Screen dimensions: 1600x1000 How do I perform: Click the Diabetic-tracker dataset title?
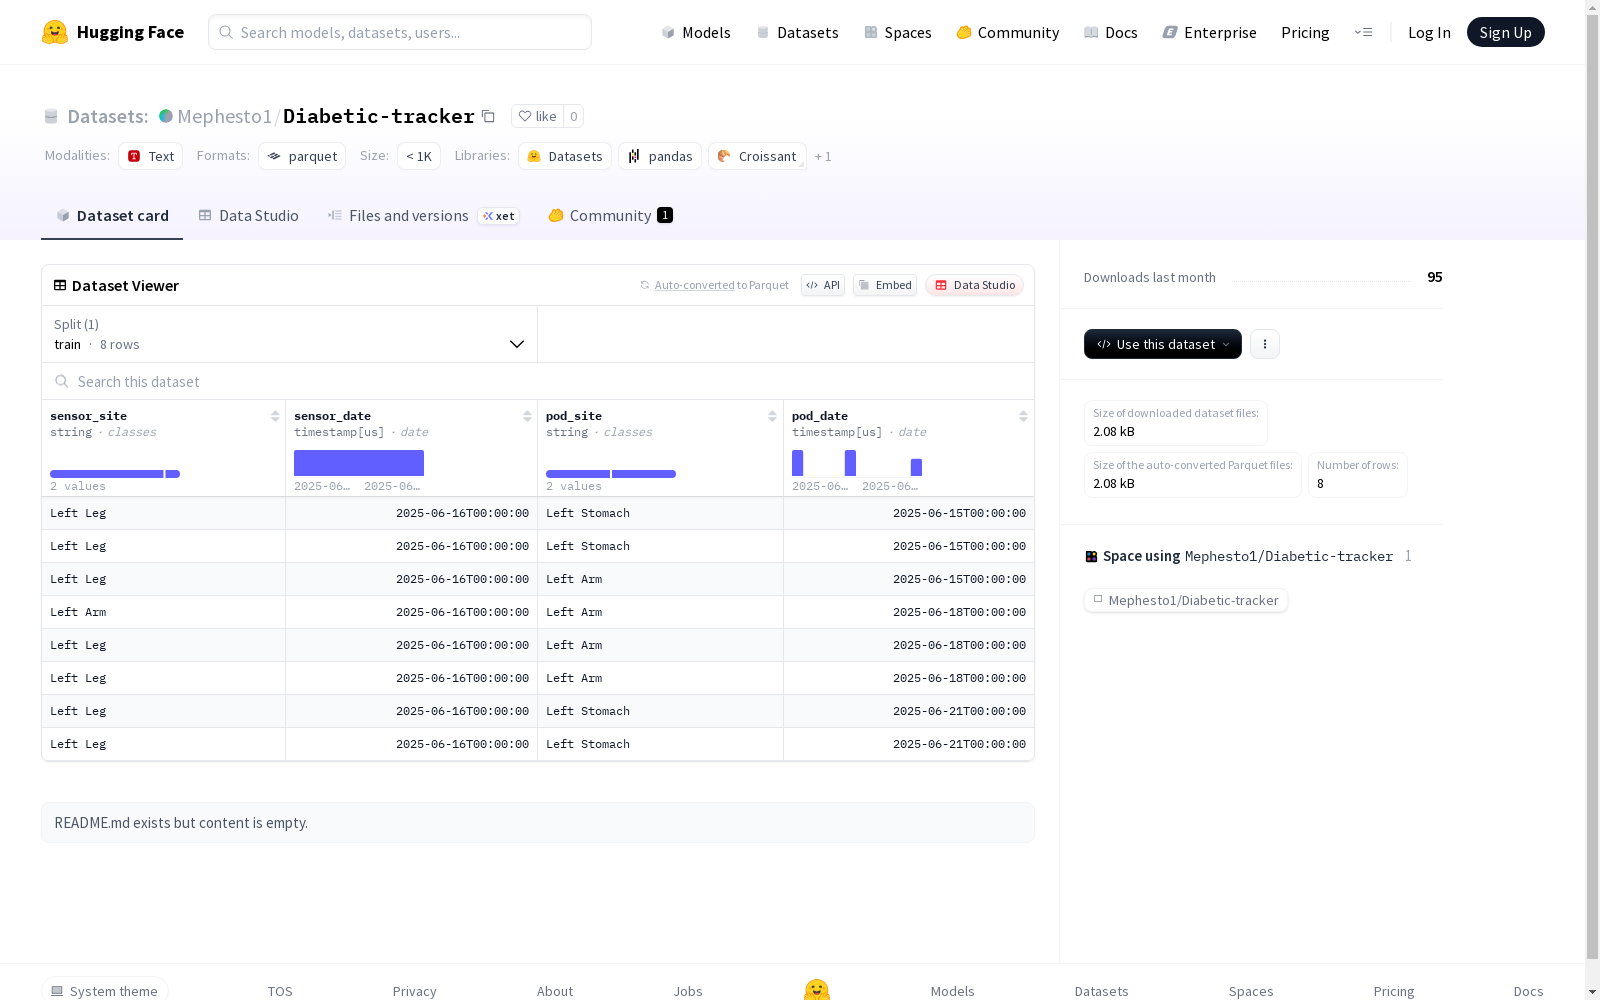click(379, 116)
